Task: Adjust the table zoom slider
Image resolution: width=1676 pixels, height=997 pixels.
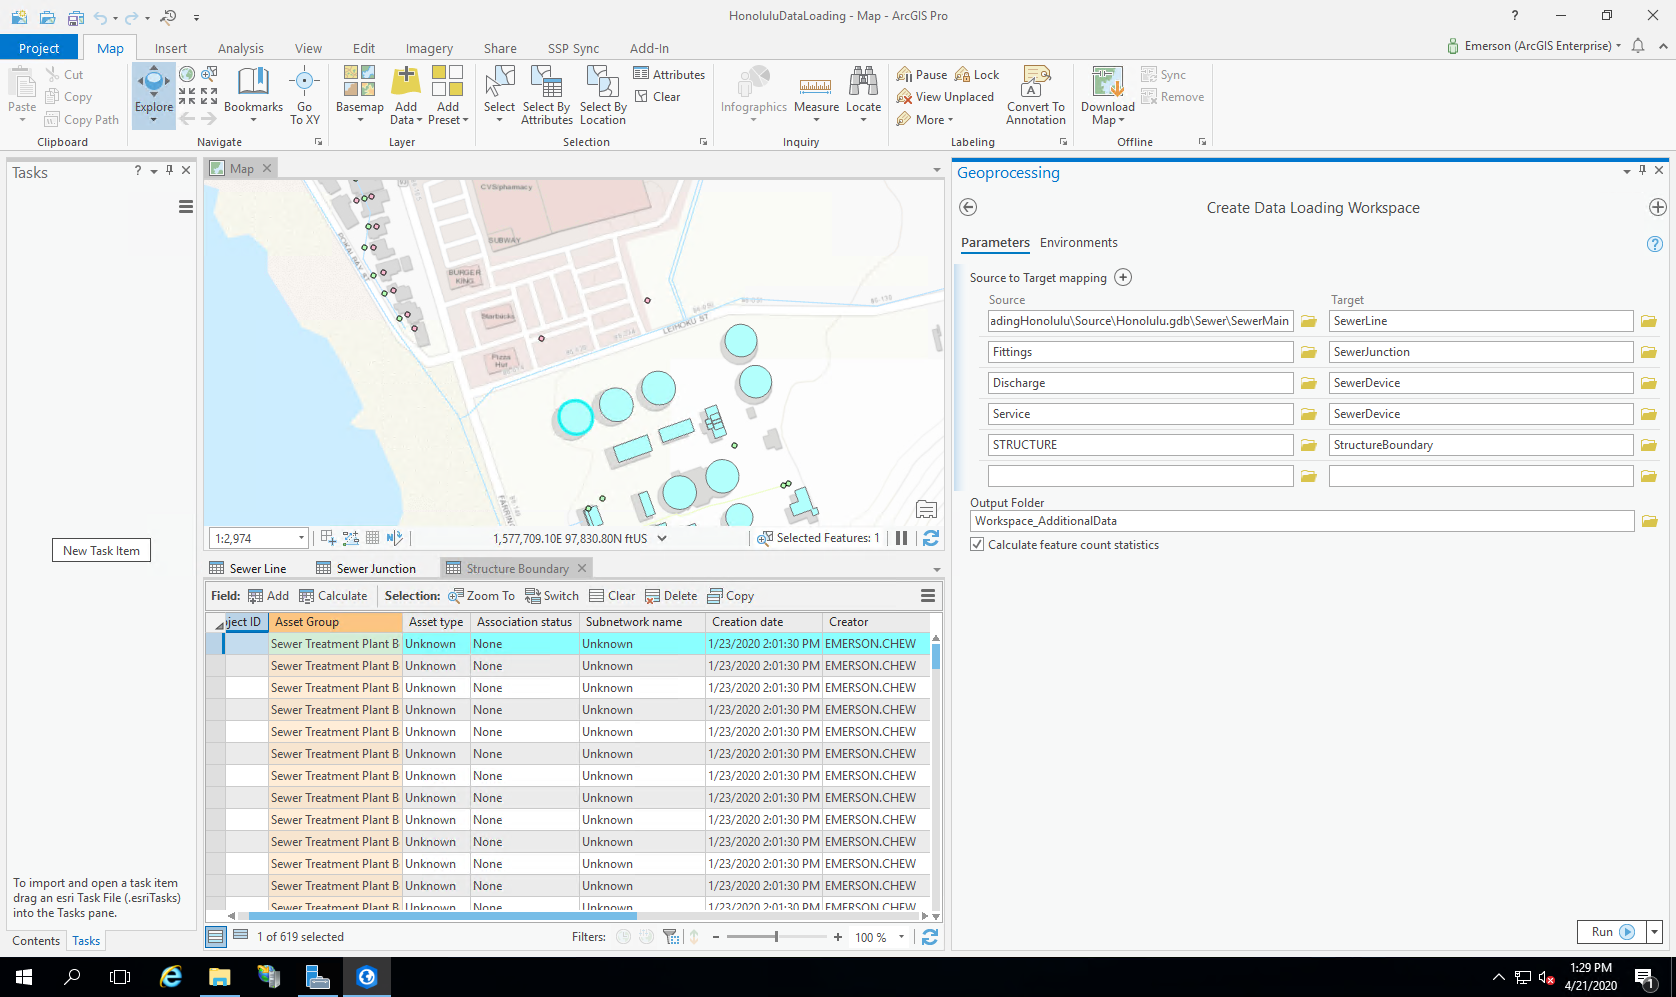Action: [776, 937]
